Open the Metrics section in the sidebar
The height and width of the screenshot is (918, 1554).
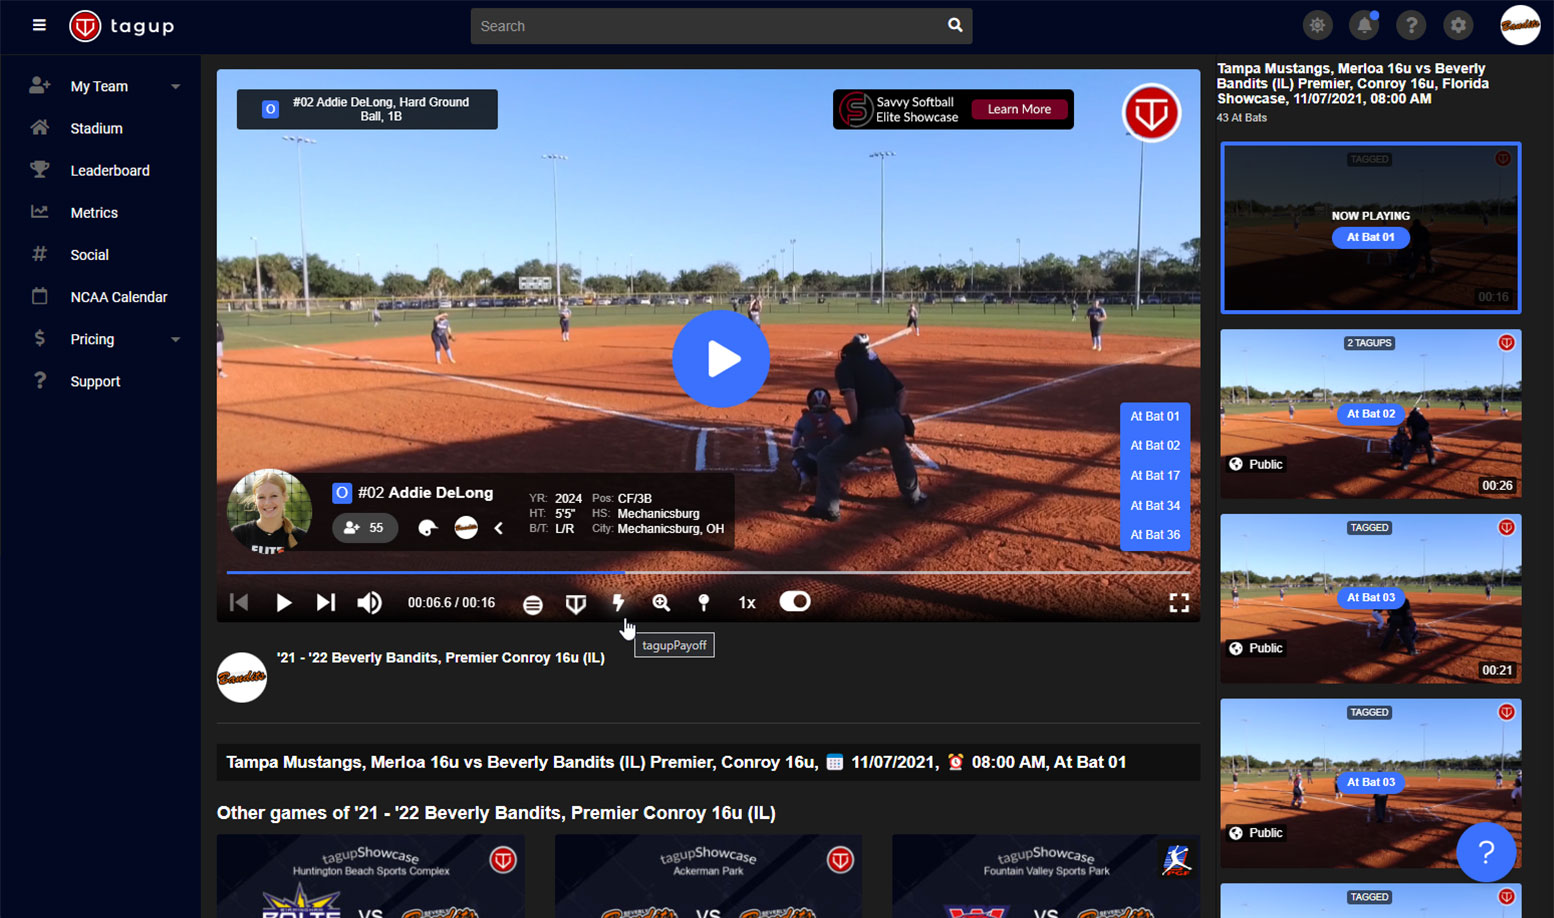tap(95, 212)
